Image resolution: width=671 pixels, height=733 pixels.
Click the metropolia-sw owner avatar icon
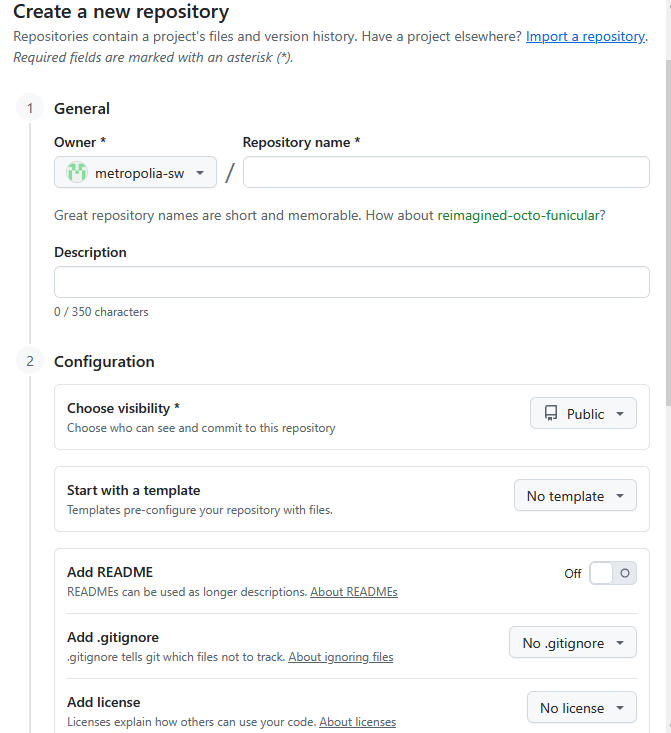tap(77, 173)
